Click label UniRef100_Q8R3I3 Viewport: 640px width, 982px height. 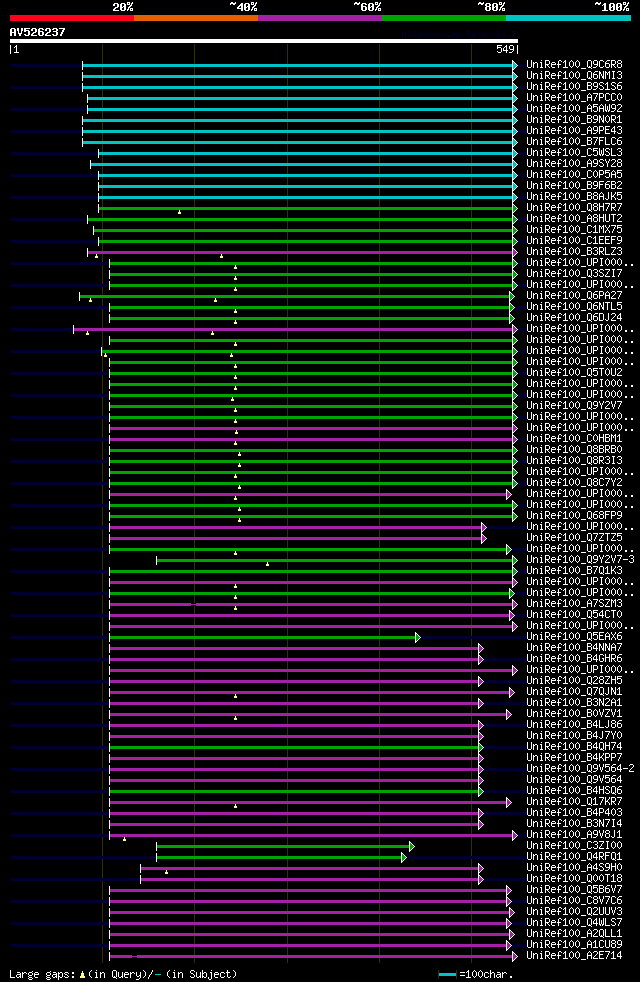tap(574, 461)
